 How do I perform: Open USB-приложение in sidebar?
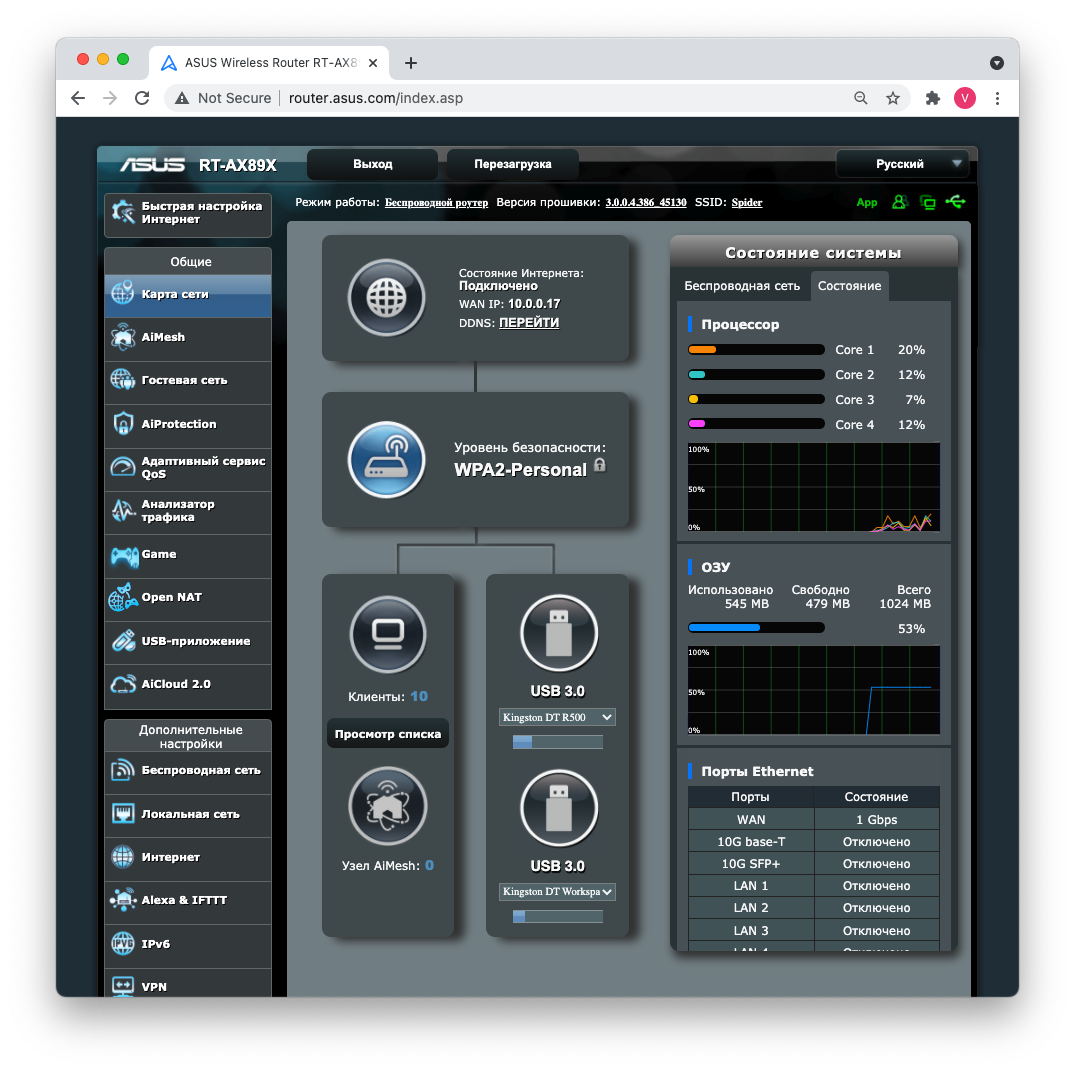pos(188,642)
